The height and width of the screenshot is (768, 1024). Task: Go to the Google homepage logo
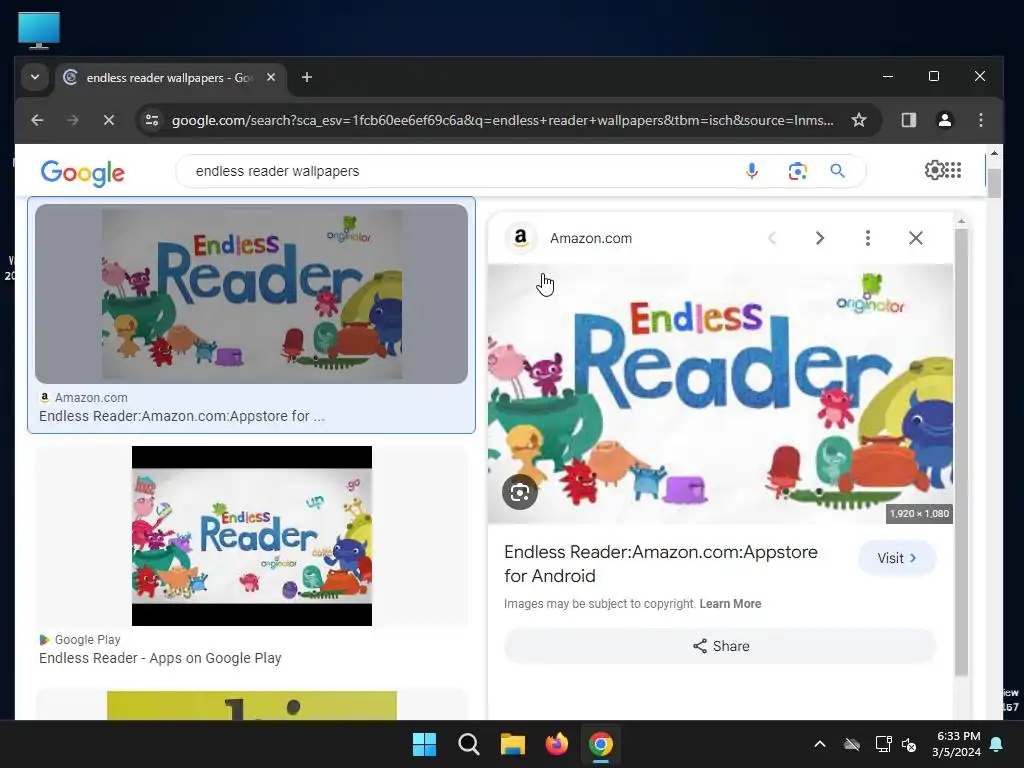pyautogui.click(x=82, y=172)
